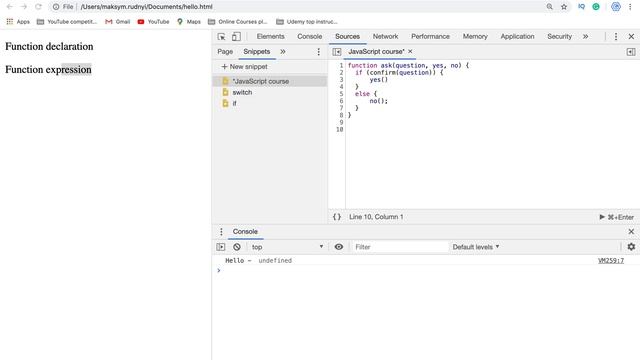The height and width of the screenshot is (360, 640).
Task: Open the VM259:7 source link
Action: (611, 260)
